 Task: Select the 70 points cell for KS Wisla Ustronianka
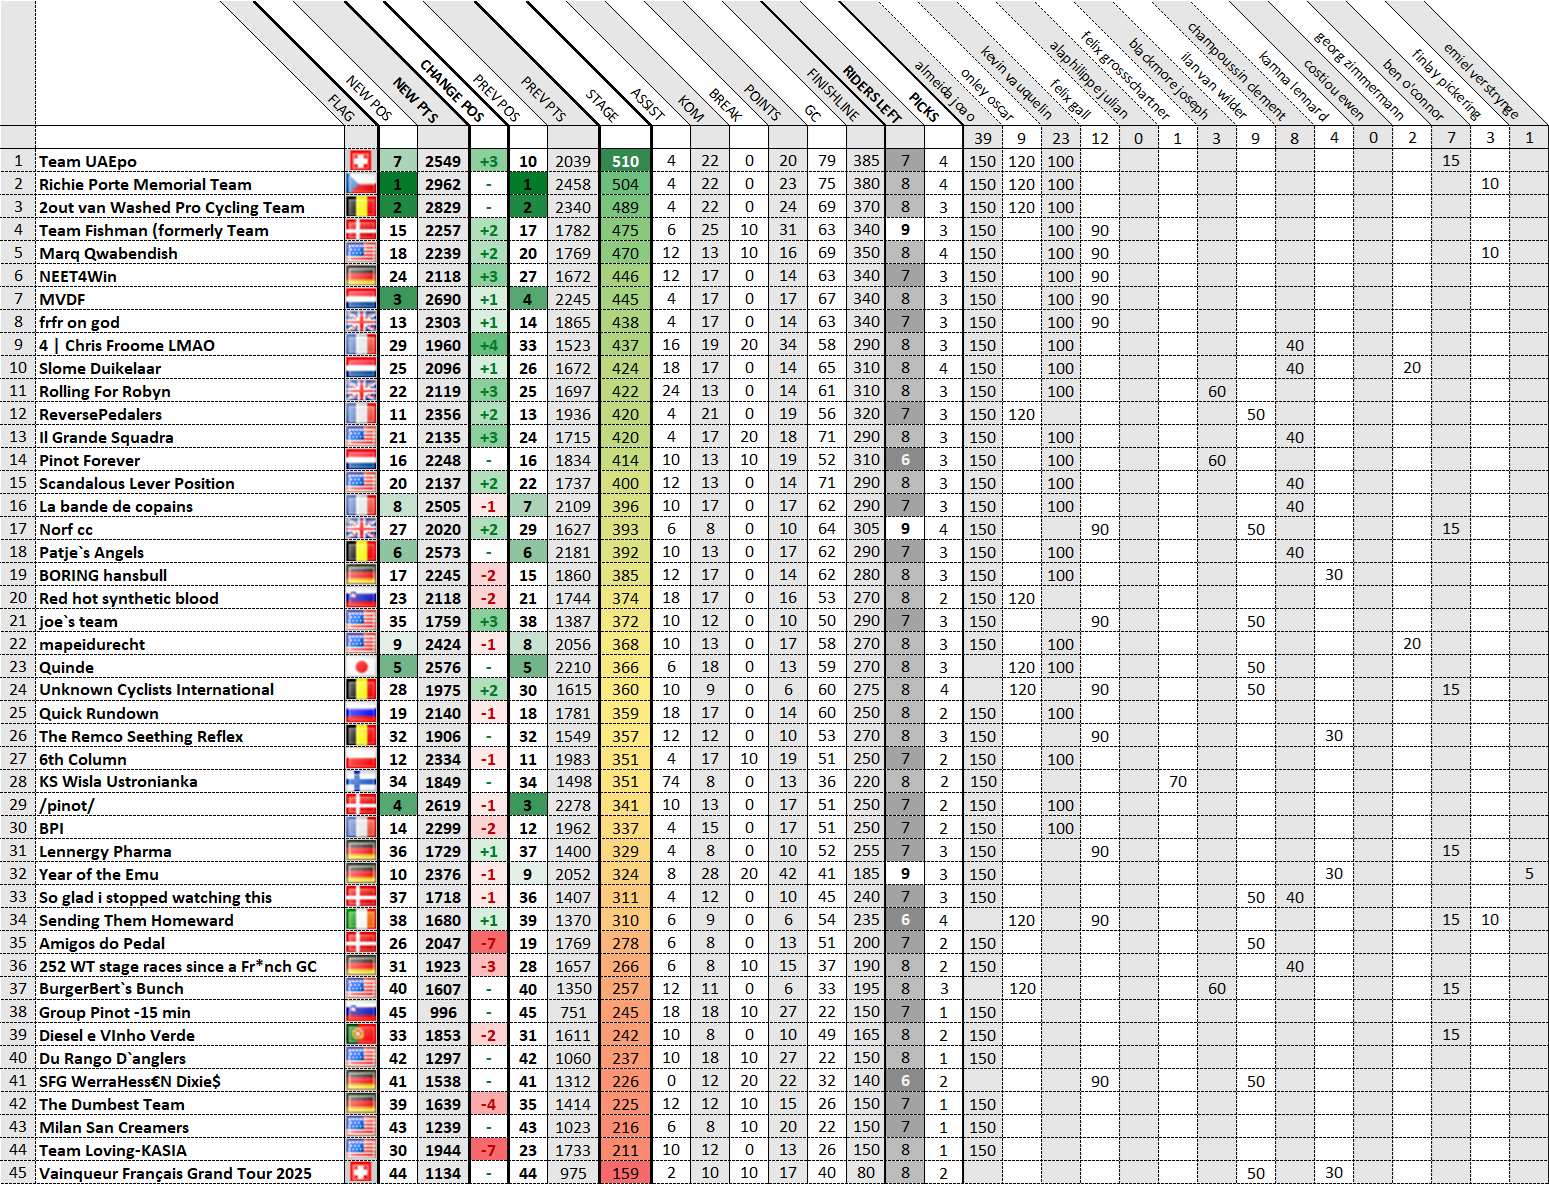(1177, 782)
